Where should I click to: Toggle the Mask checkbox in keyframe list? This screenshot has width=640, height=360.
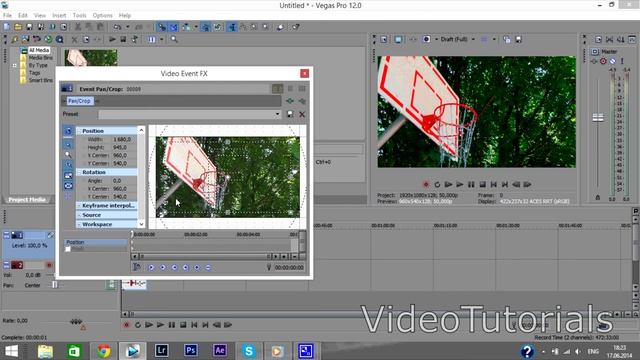pos(68,249)
